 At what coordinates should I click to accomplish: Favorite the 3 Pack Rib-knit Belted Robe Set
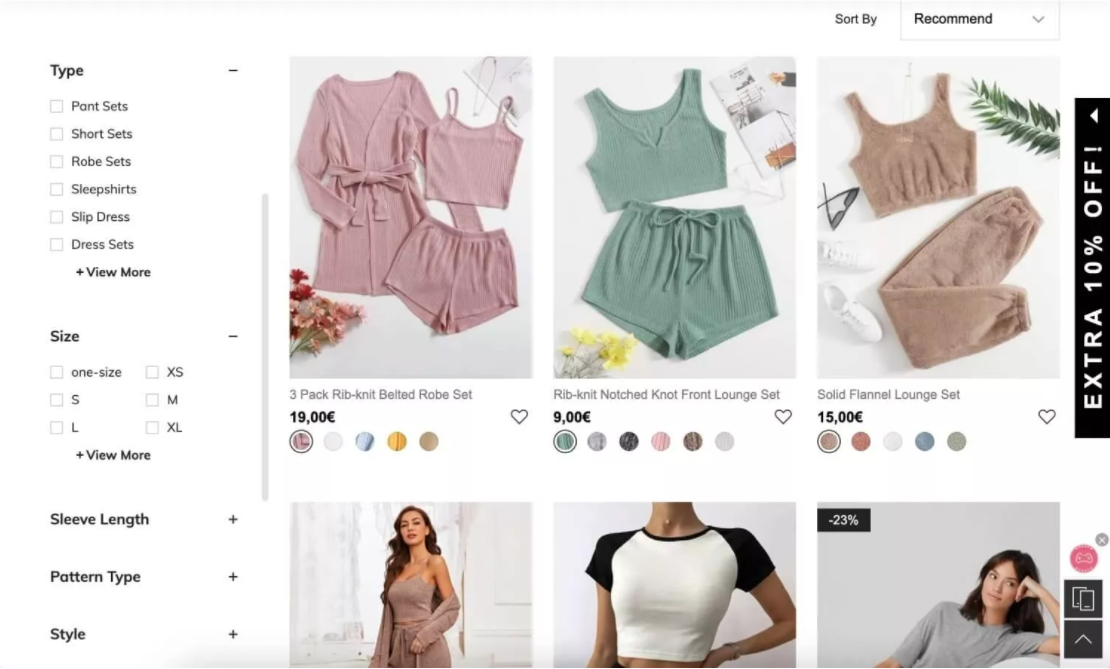coord(519,417)
